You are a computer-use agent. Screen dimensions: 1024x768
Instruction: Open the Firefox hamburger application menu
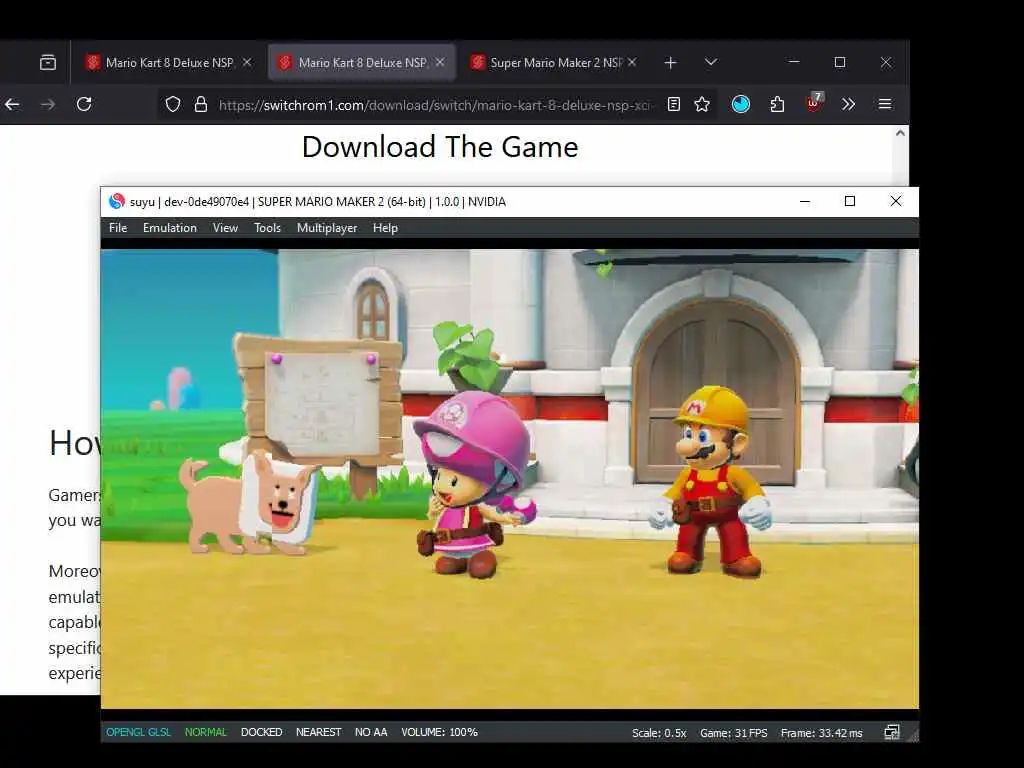click(885, 104)
